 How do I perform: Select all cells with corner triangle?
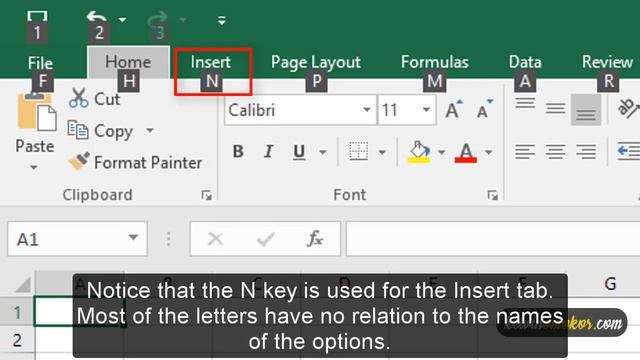click(x=23, y=284)
